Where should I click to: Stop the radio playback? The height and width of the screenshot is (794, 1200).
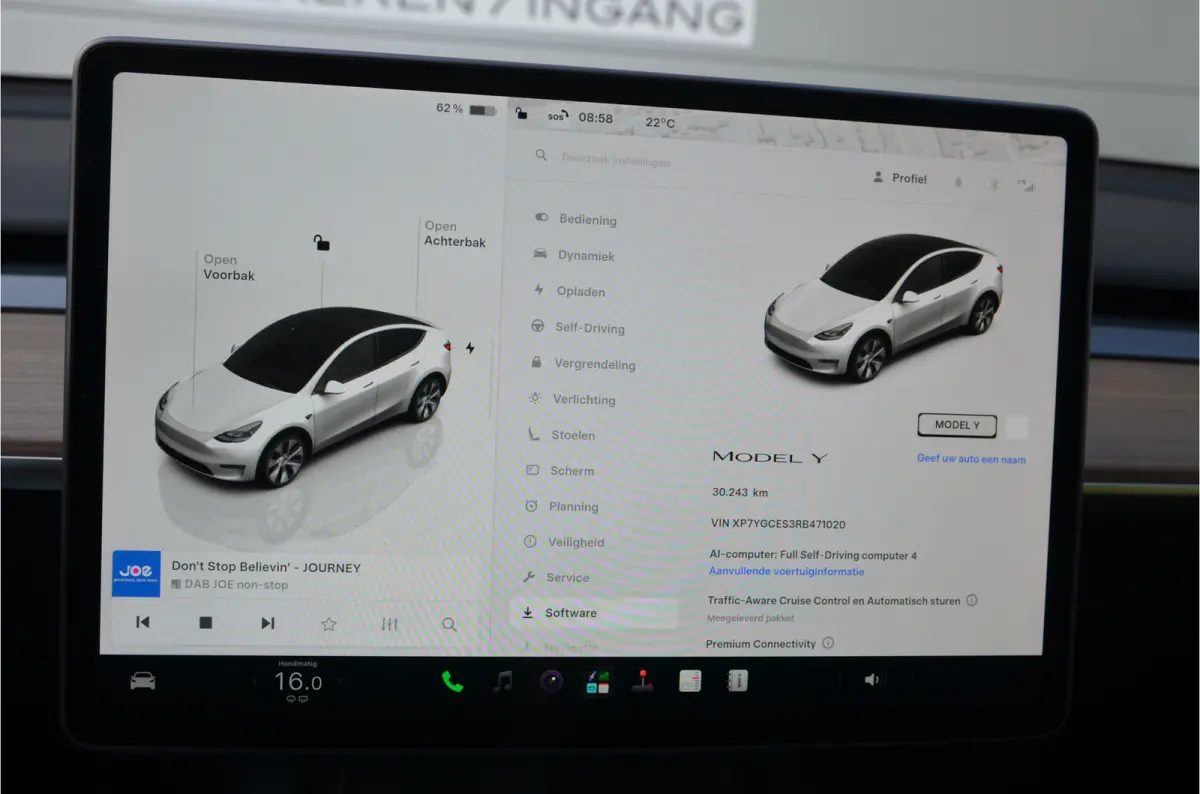pos(206,623)
